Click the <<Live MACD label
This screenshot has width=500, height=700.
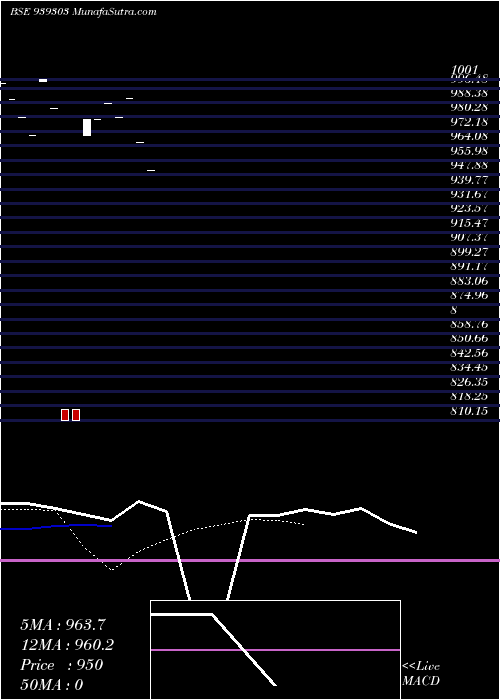pyautogui.click(x=421, y=673)
